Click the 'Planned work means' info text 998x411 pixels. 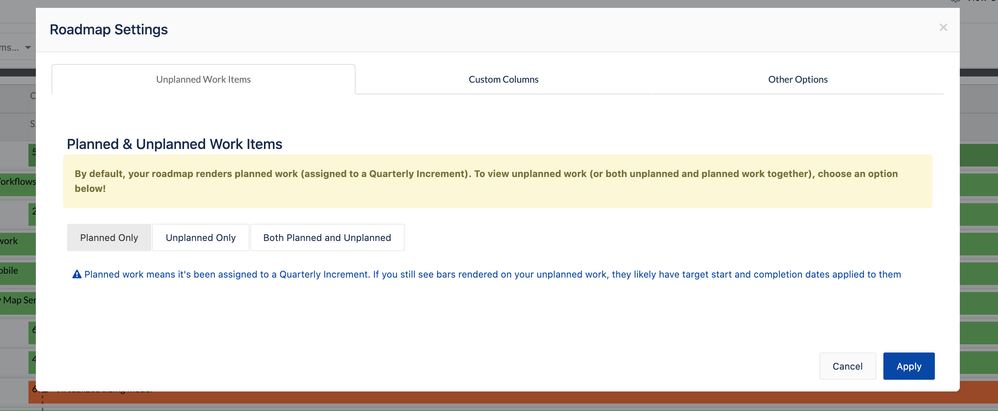pos(493,274)
